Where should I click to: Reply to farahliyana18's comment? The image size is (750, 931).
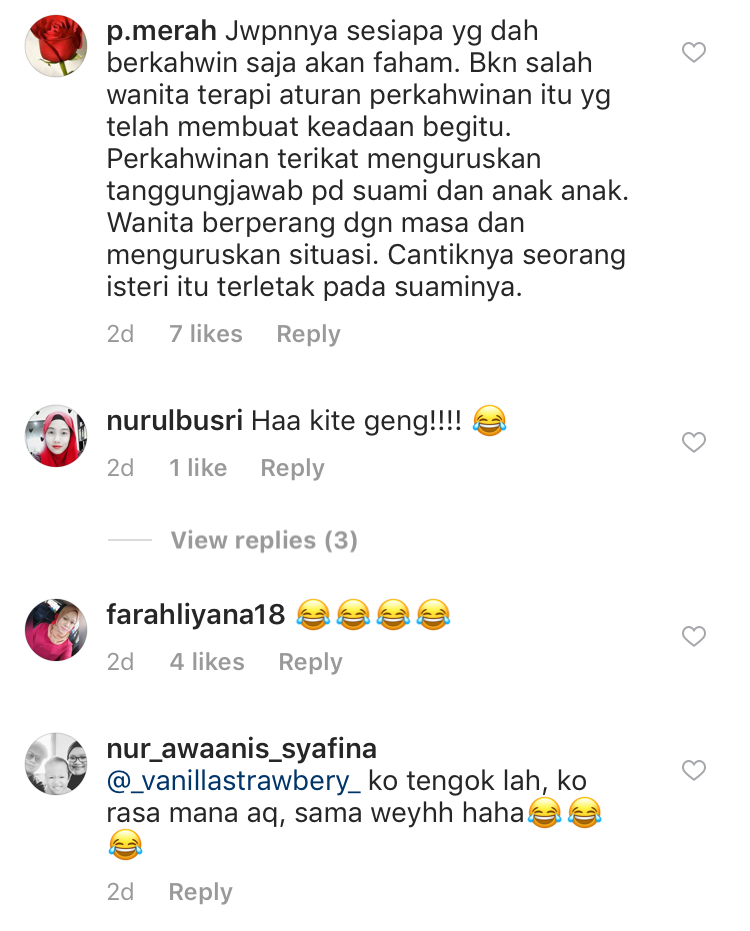click(x=310, y=662)
